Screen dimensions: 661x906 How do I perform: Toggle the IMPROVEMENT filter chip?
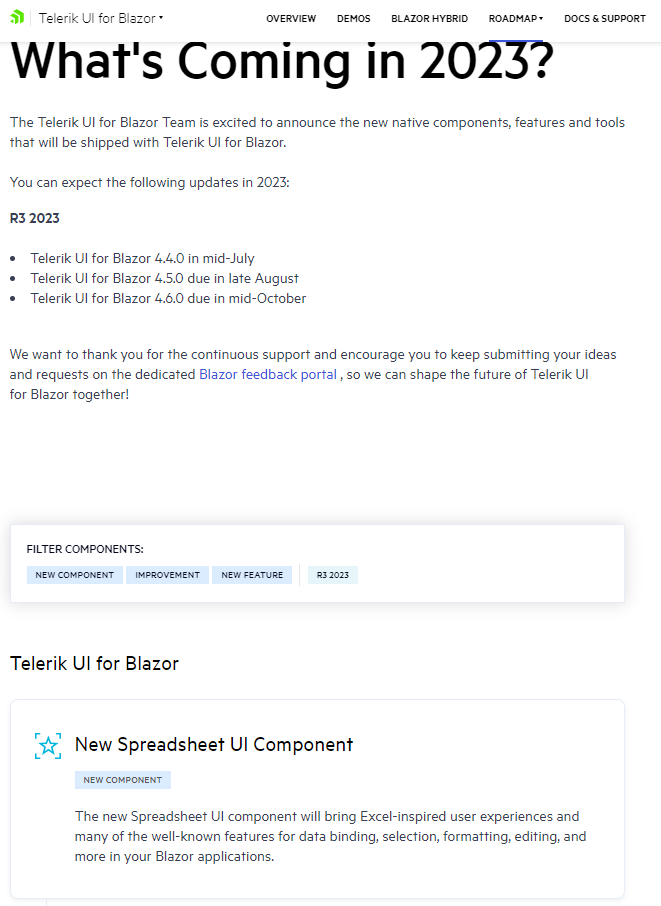pyautogui.click(x=168, y=575)
